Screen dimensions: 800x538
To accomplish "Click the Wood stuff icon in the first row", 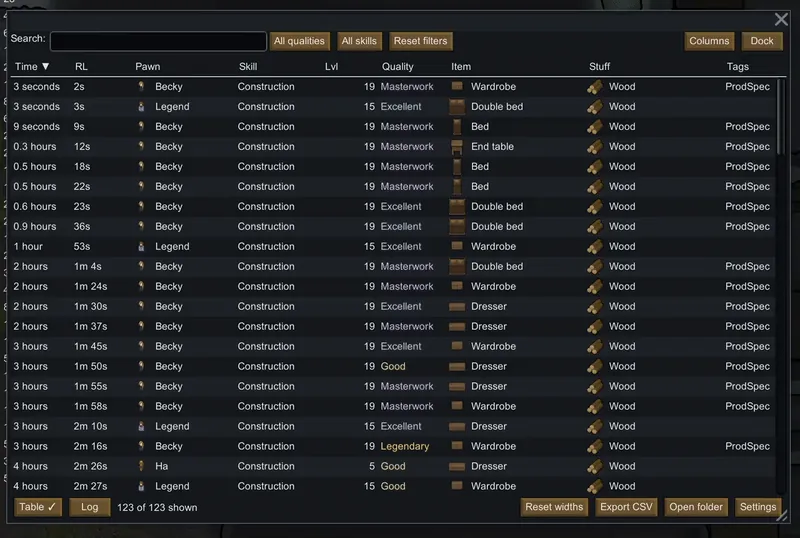I will click(x=595, y=87).
